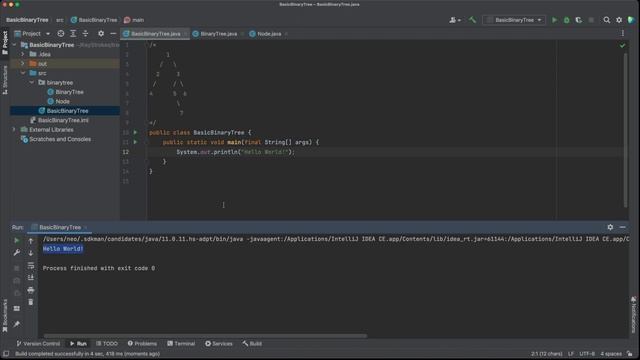Expand all in Project tool window

pos(73,34)
